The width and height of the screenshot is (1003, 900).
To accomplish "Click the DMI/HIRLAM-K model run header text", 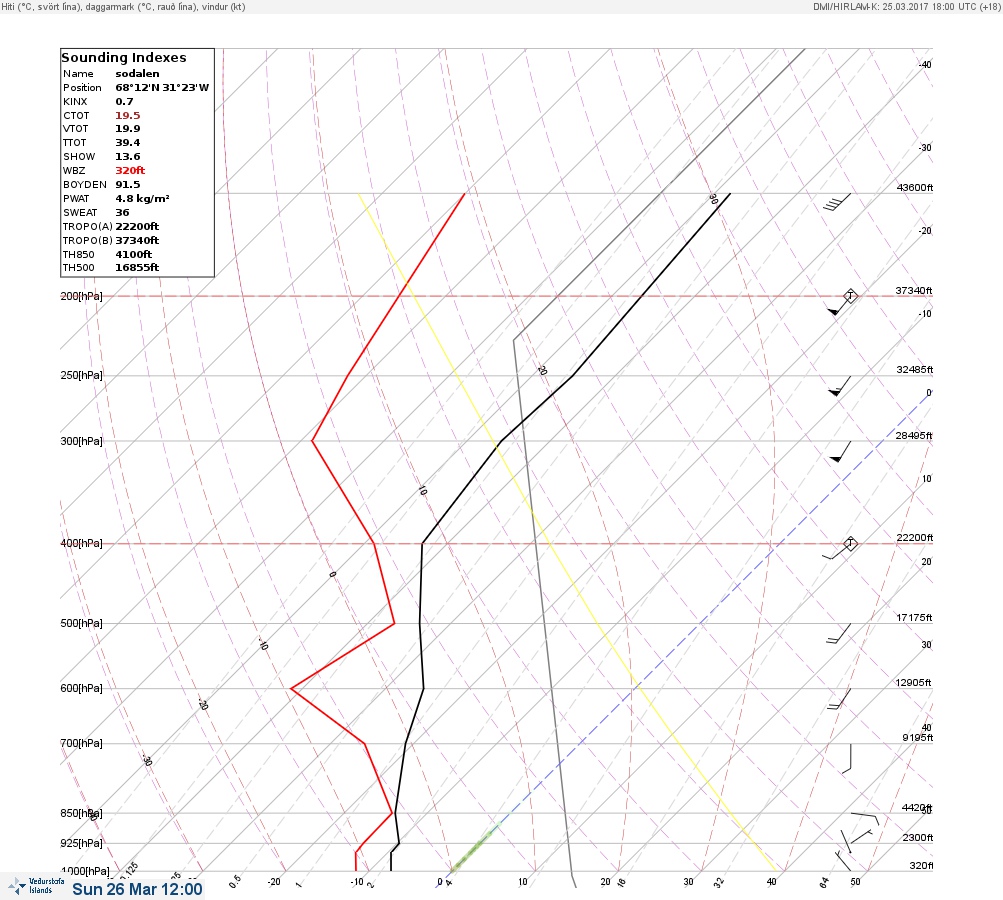I will pyautogui.click(x=906, y=6).
